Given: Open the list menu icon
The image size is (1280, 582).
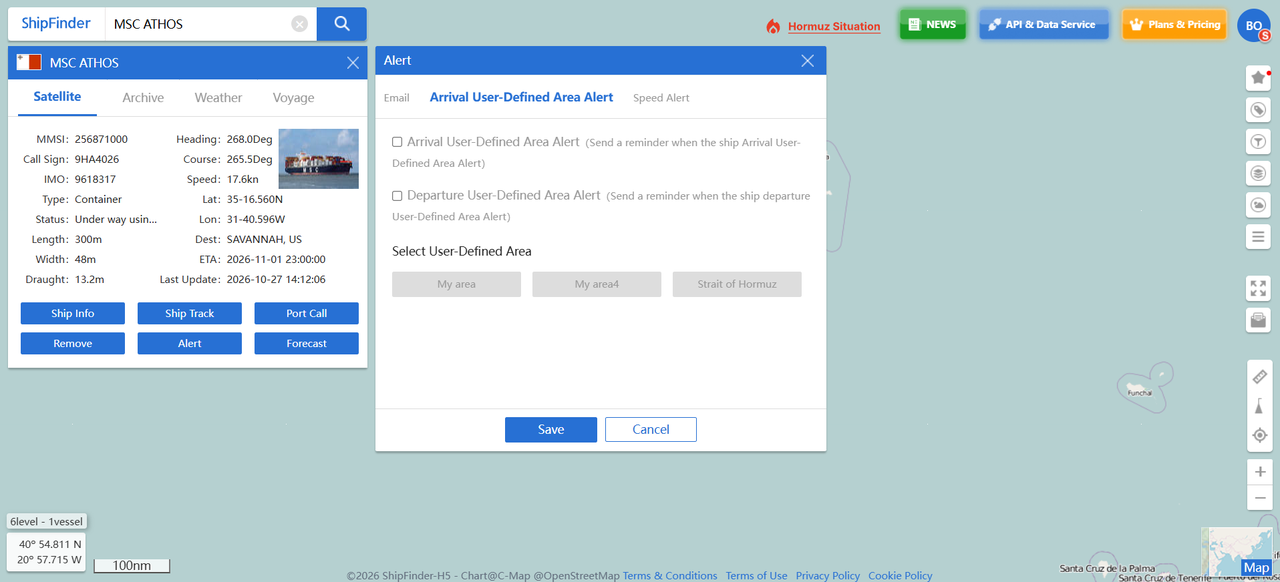Looking at the screenshot, I should coord(1258,237).
